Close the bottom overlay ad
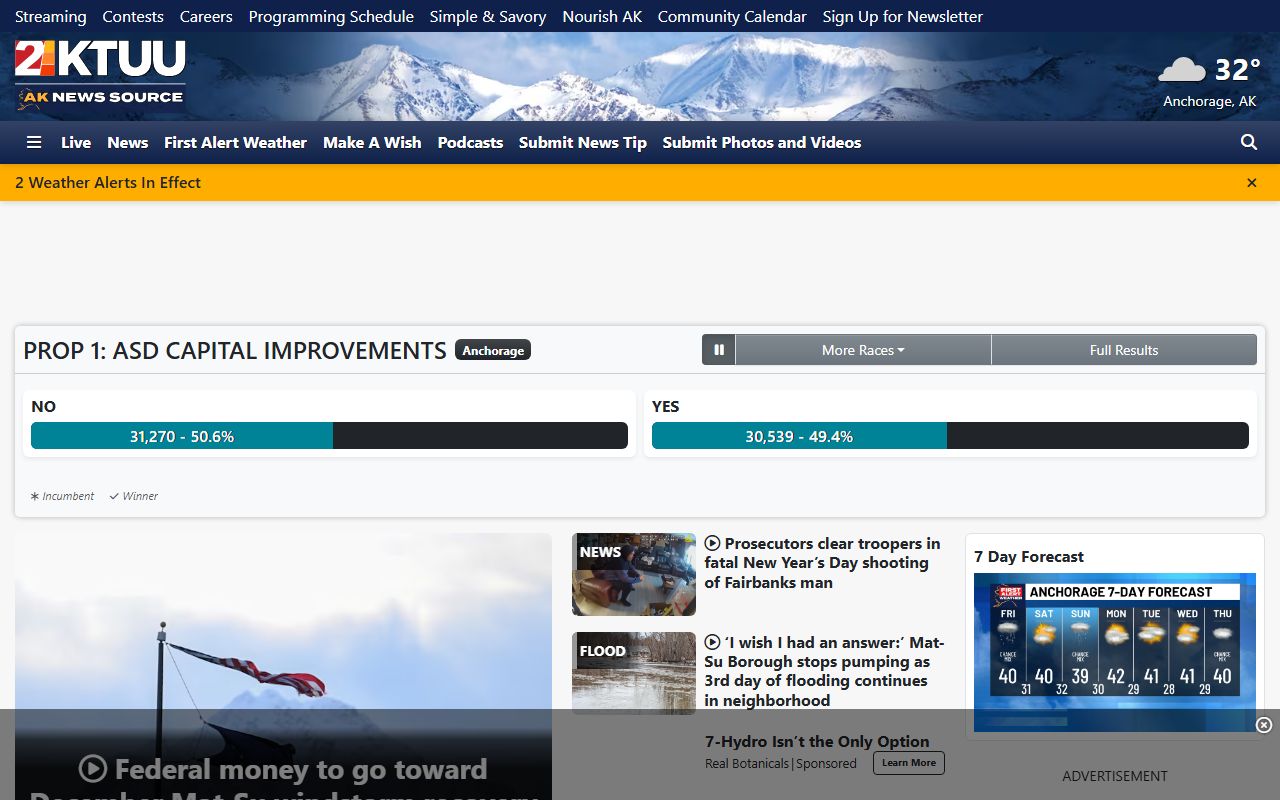 1264,725
